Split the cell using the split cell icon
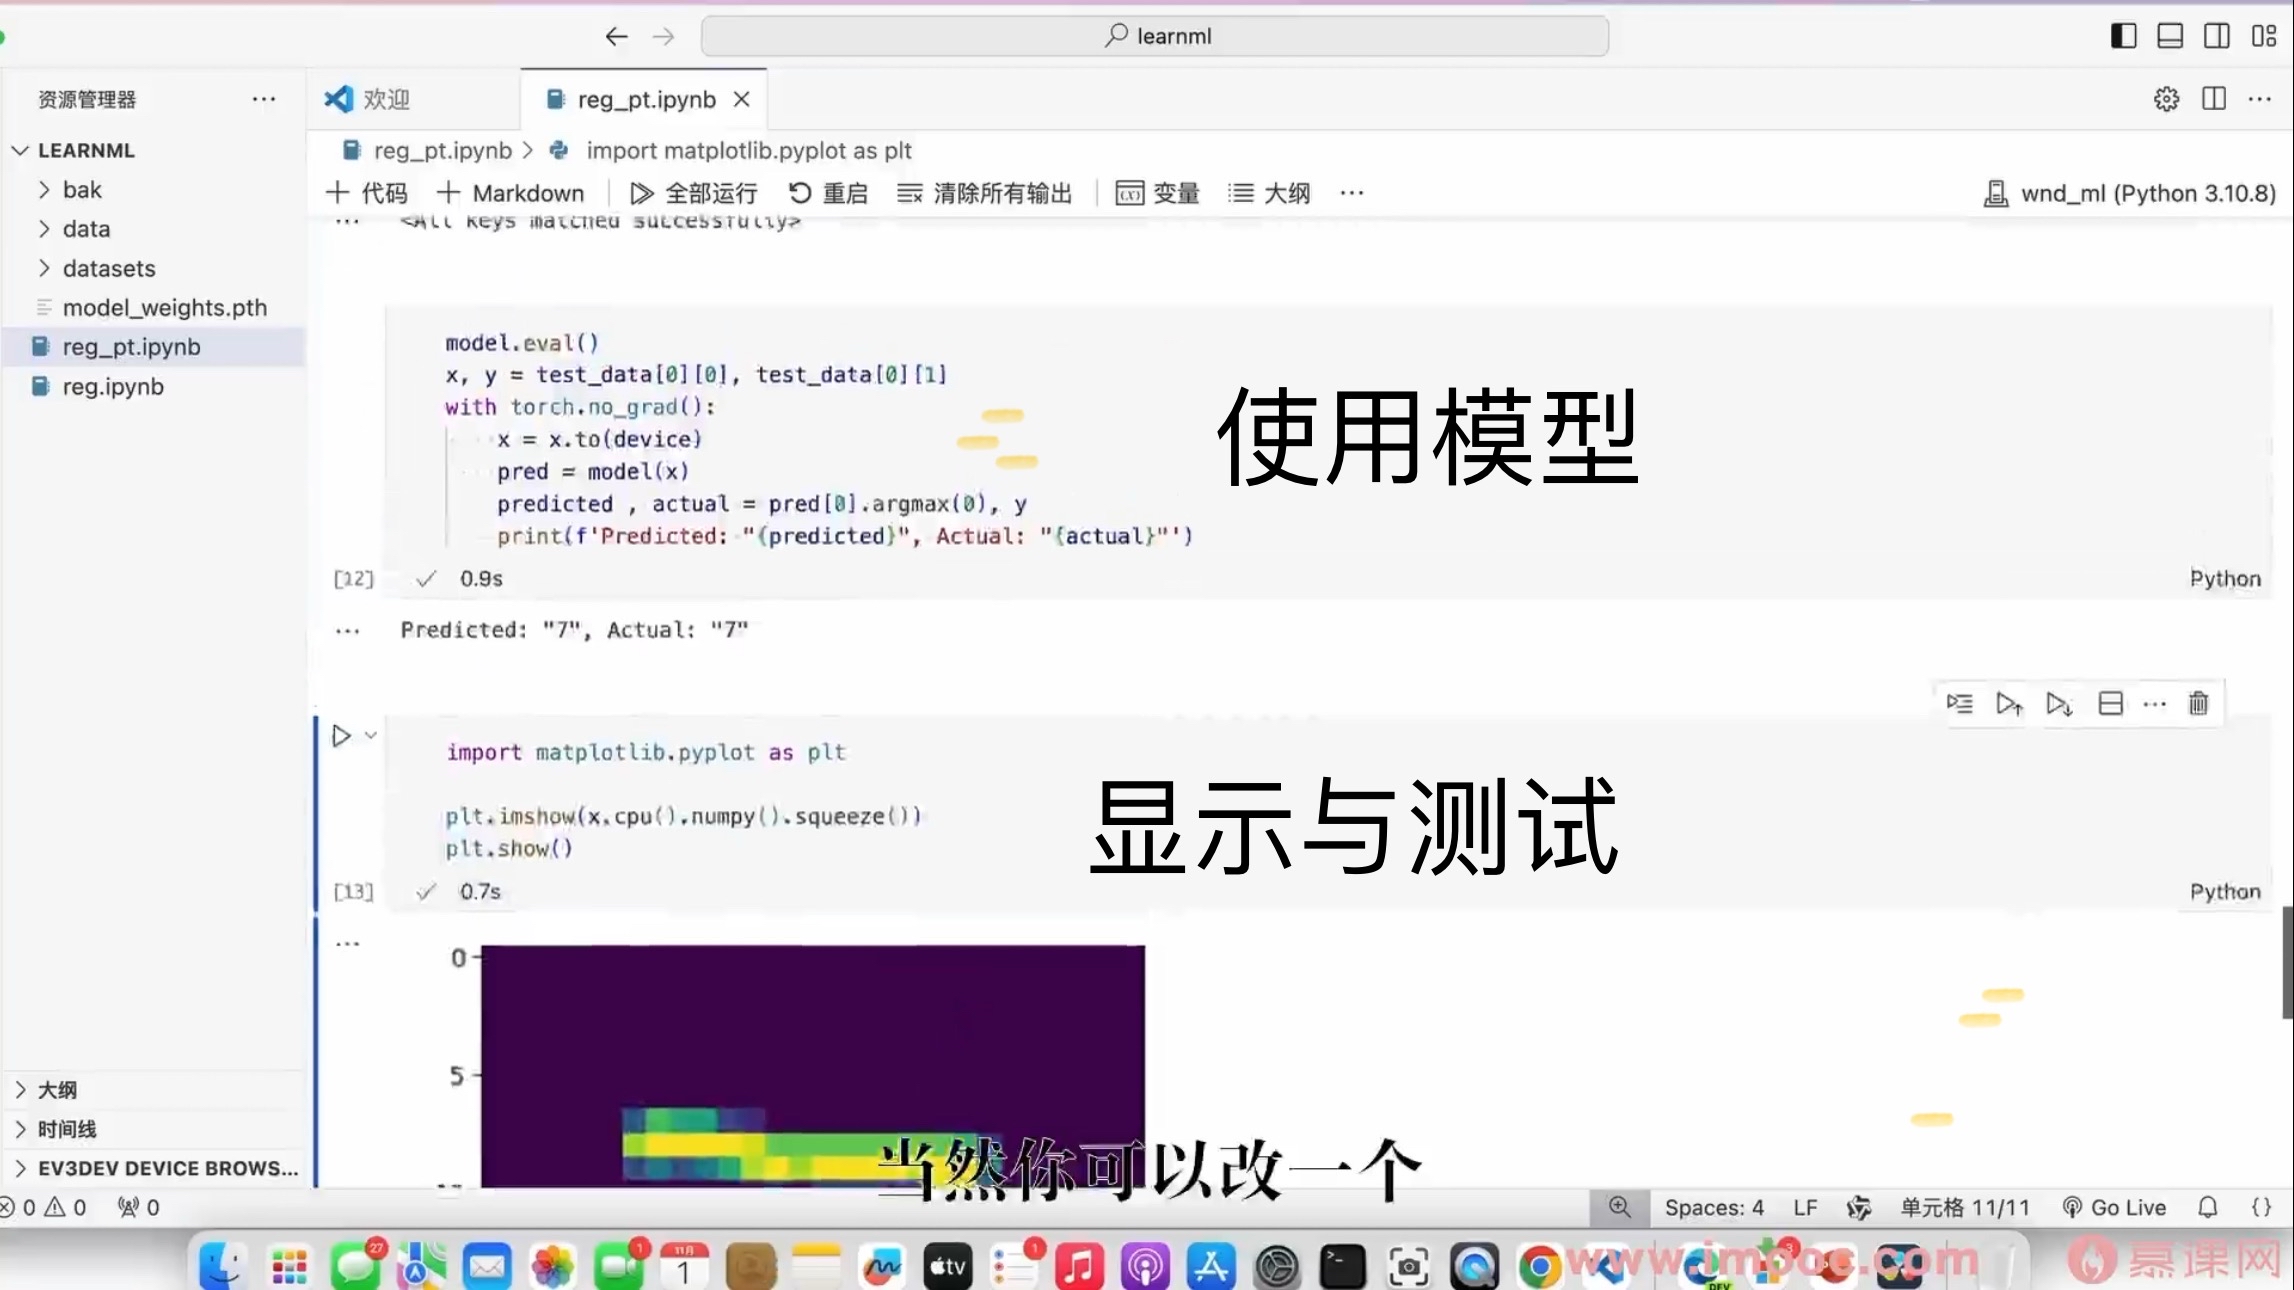Image resolution: width=2294 pixels, height=1290 pixels. (2111, 703)
